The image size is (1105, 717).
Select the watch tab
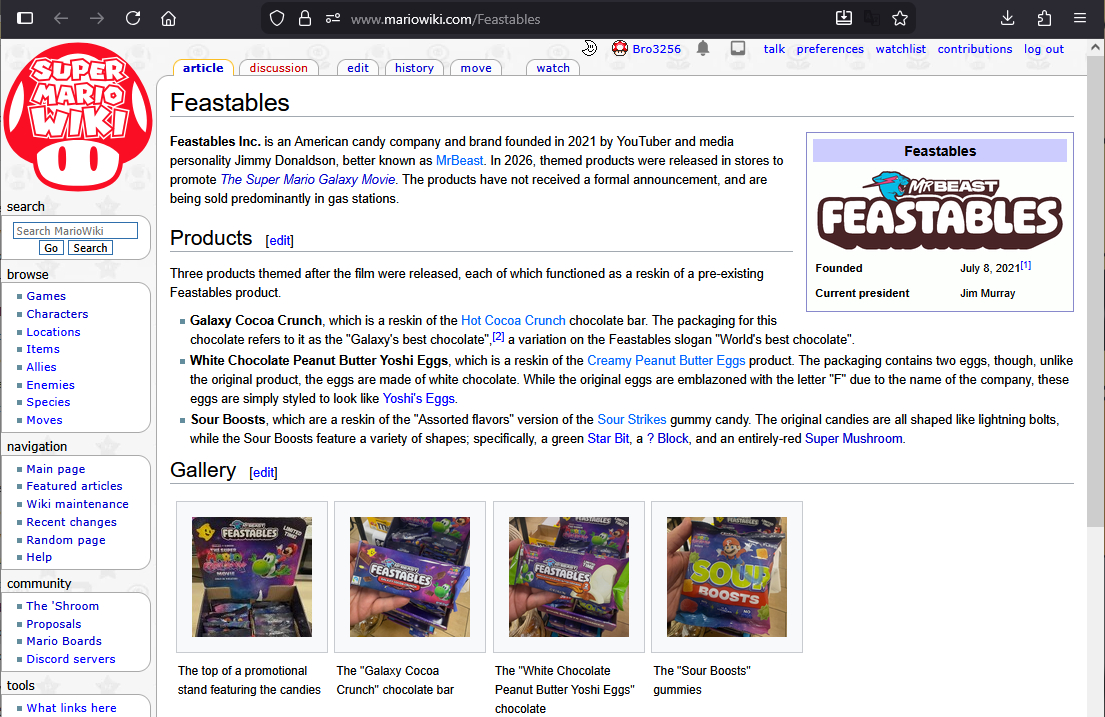point(552,68)
